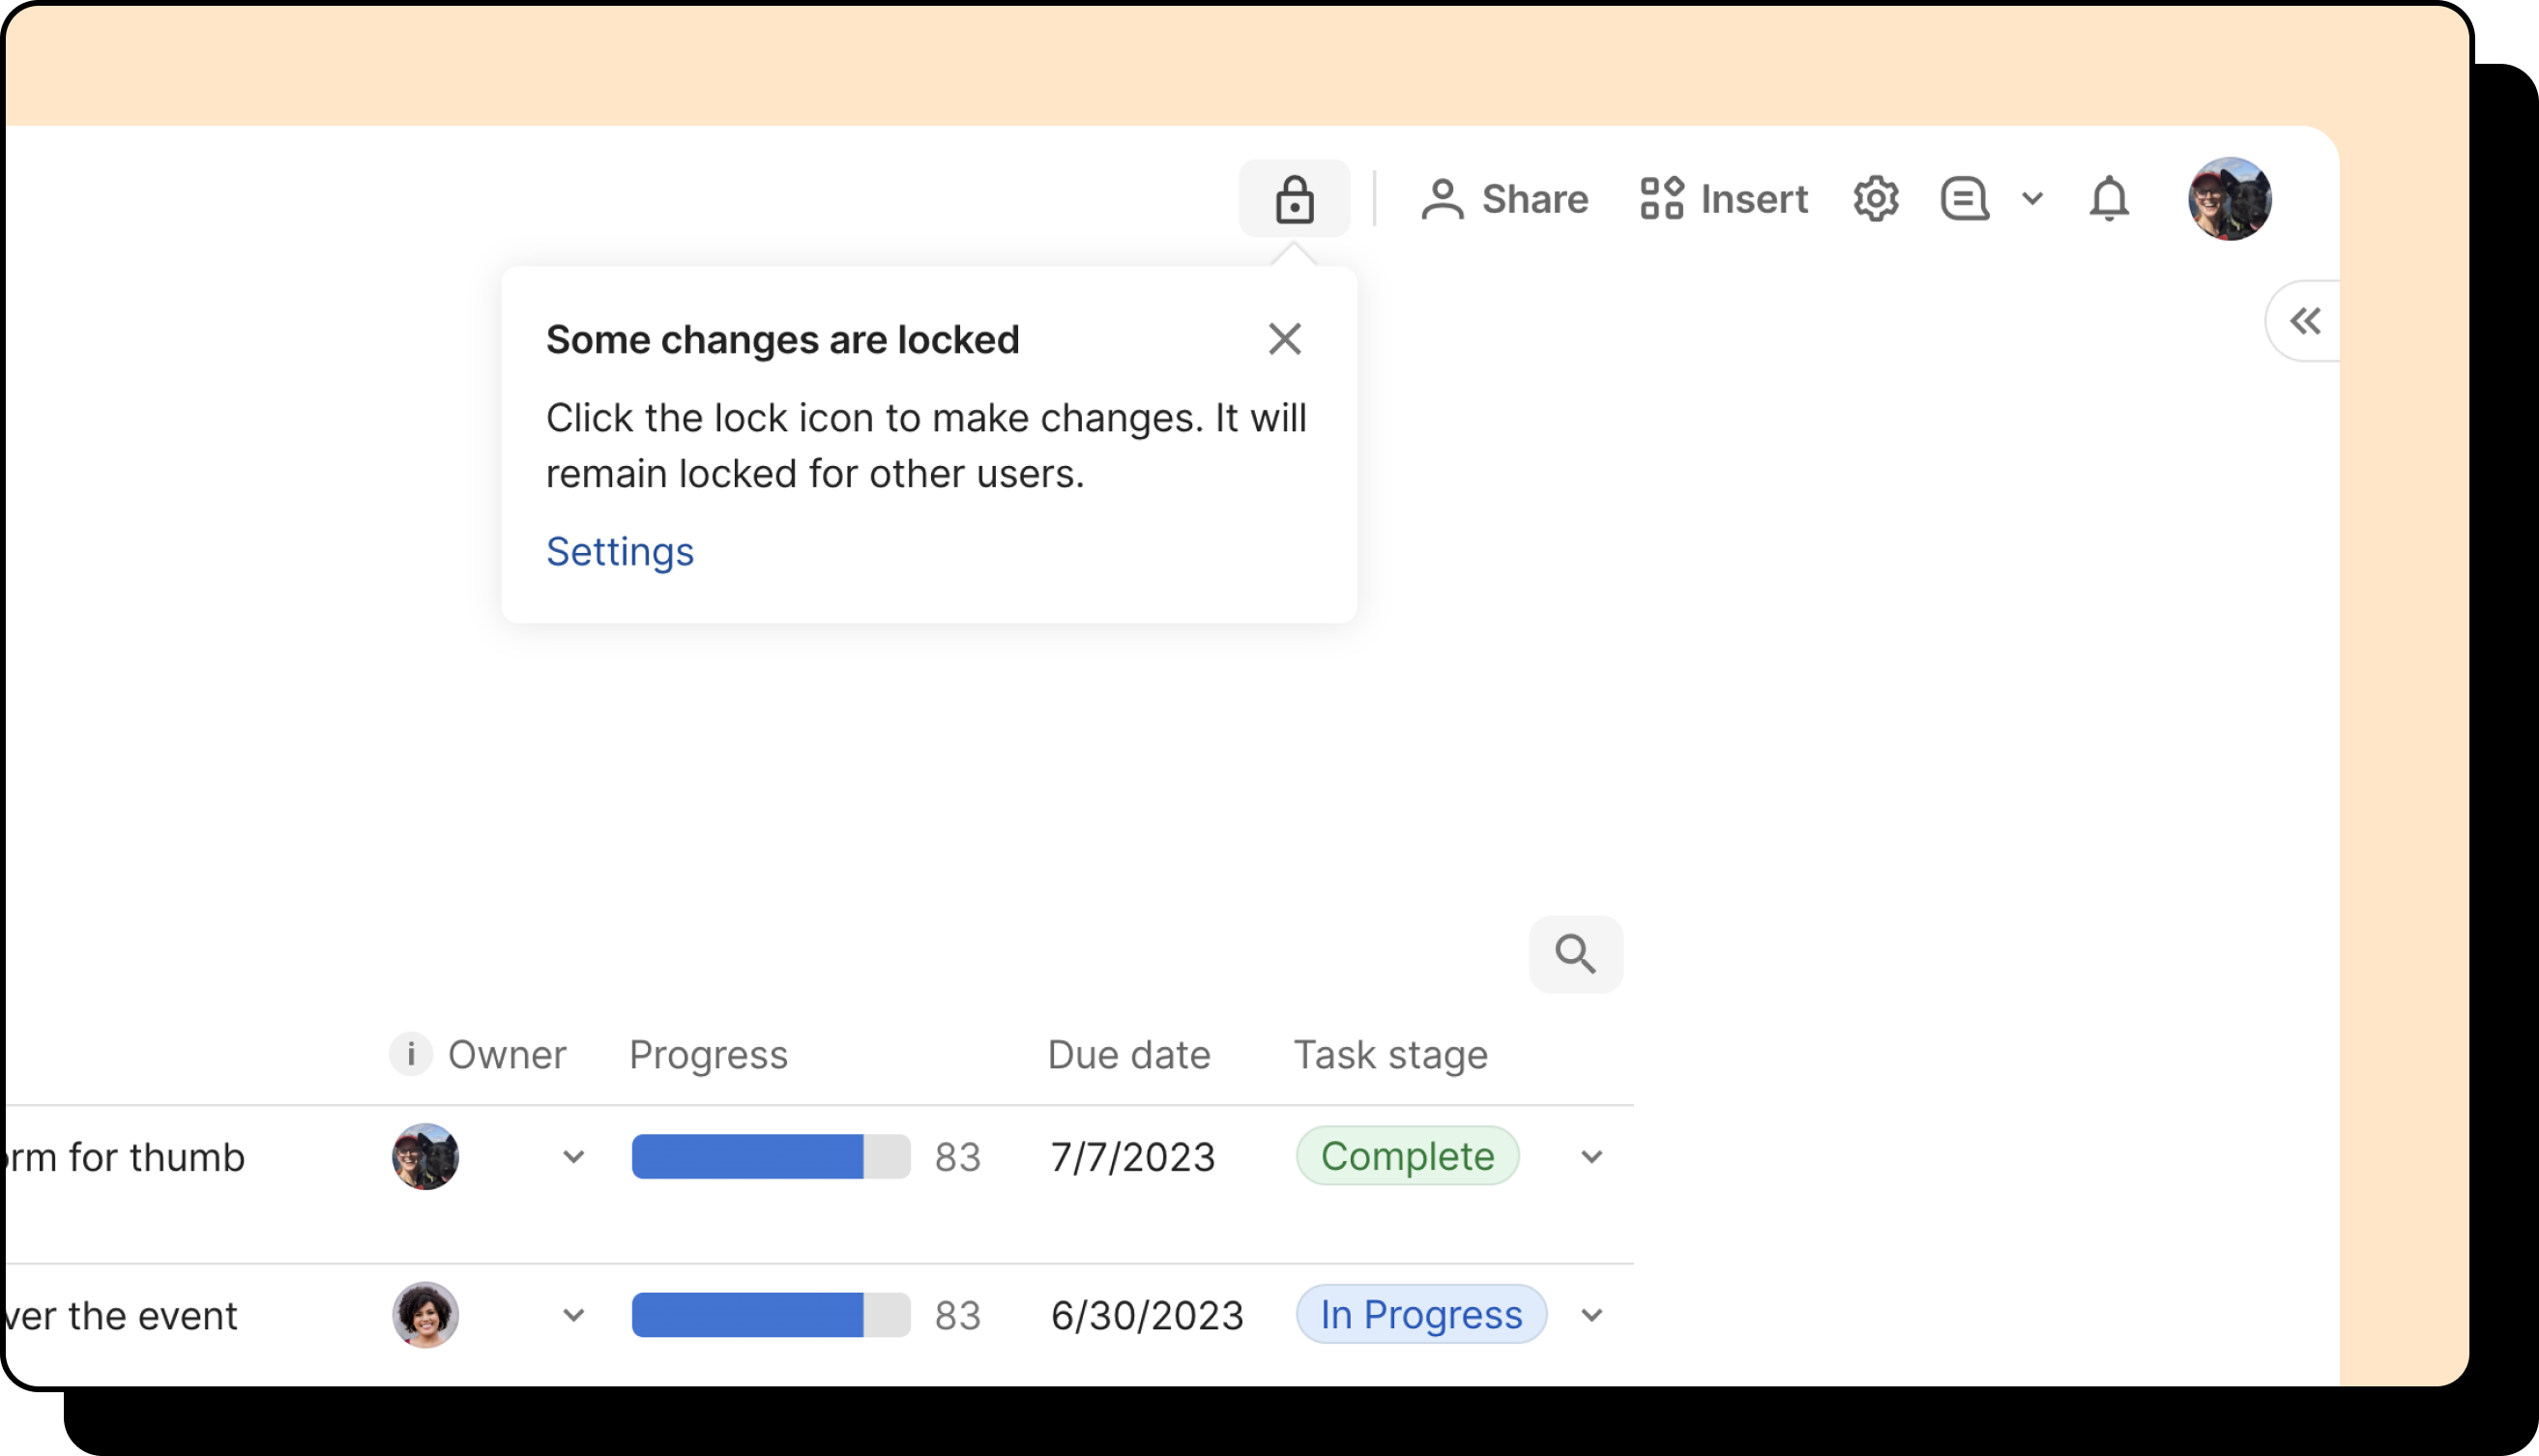Screen dimensions: 2539x1456
Task: Open Settings from the locked changes popup
Action: (x=619, y=551)
